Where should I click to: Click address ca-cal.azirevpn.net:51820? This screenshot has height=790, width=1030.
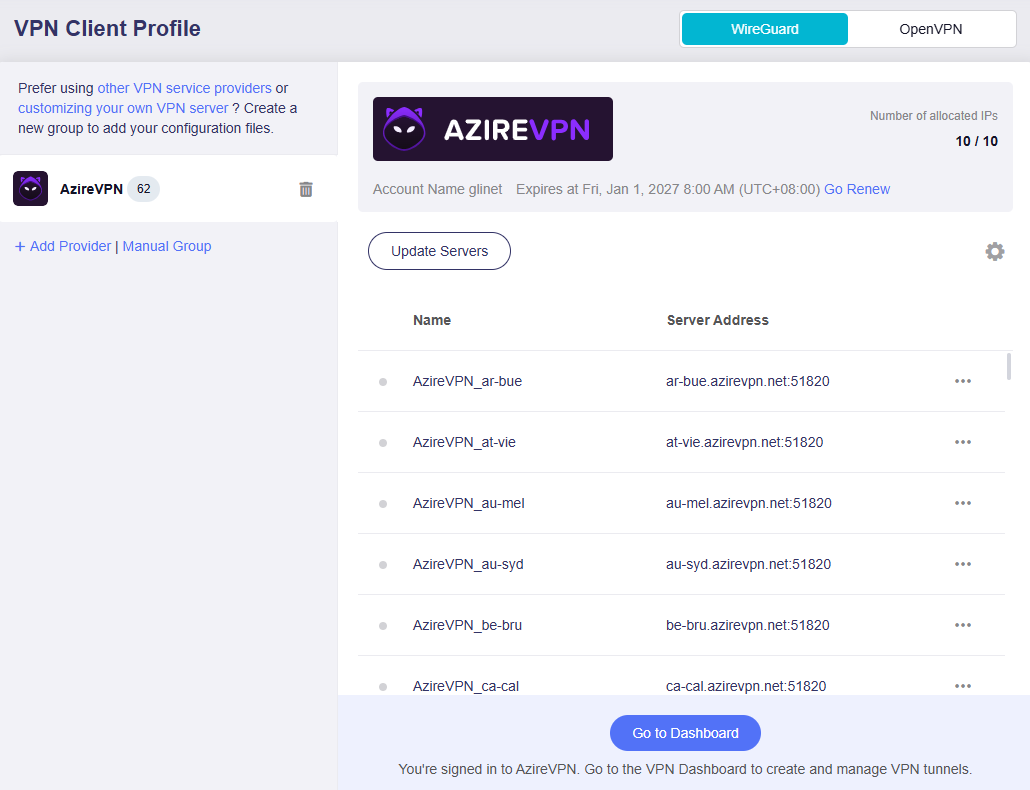click(746, 687)
